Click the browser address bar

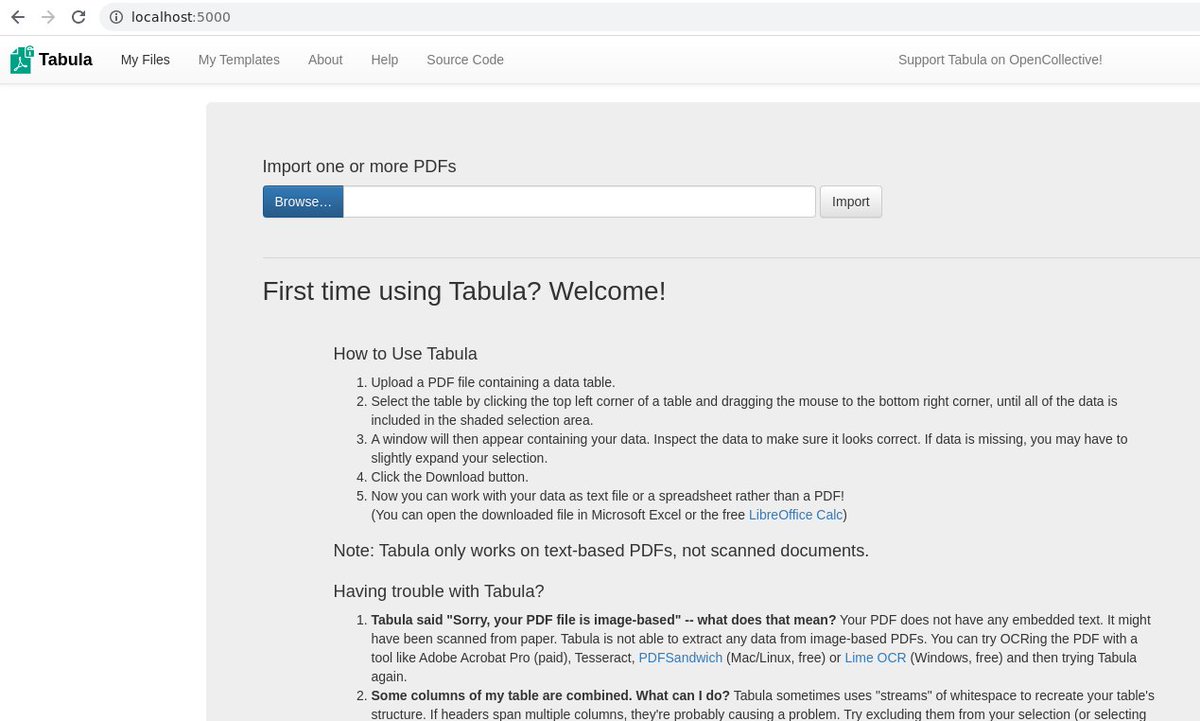pyautogui.click(x=400, y=17)
